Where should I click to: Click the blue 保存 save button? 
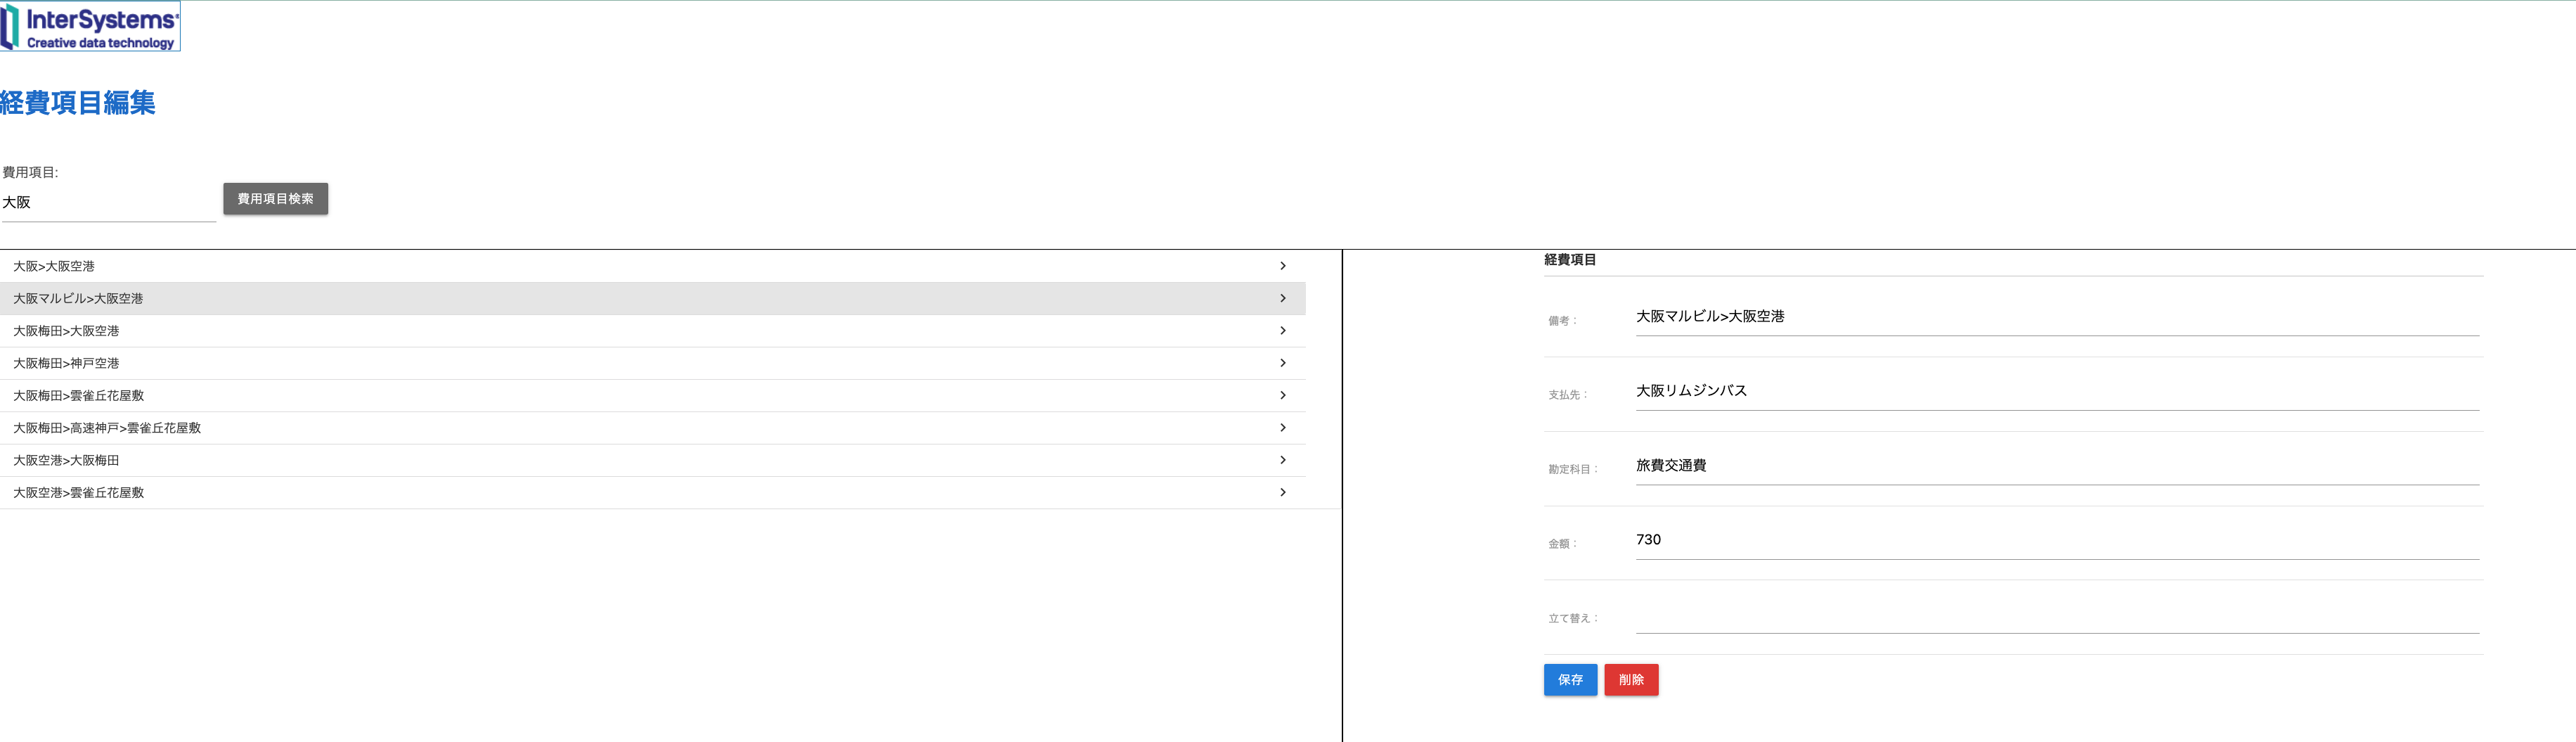(x=1570, y=680)
